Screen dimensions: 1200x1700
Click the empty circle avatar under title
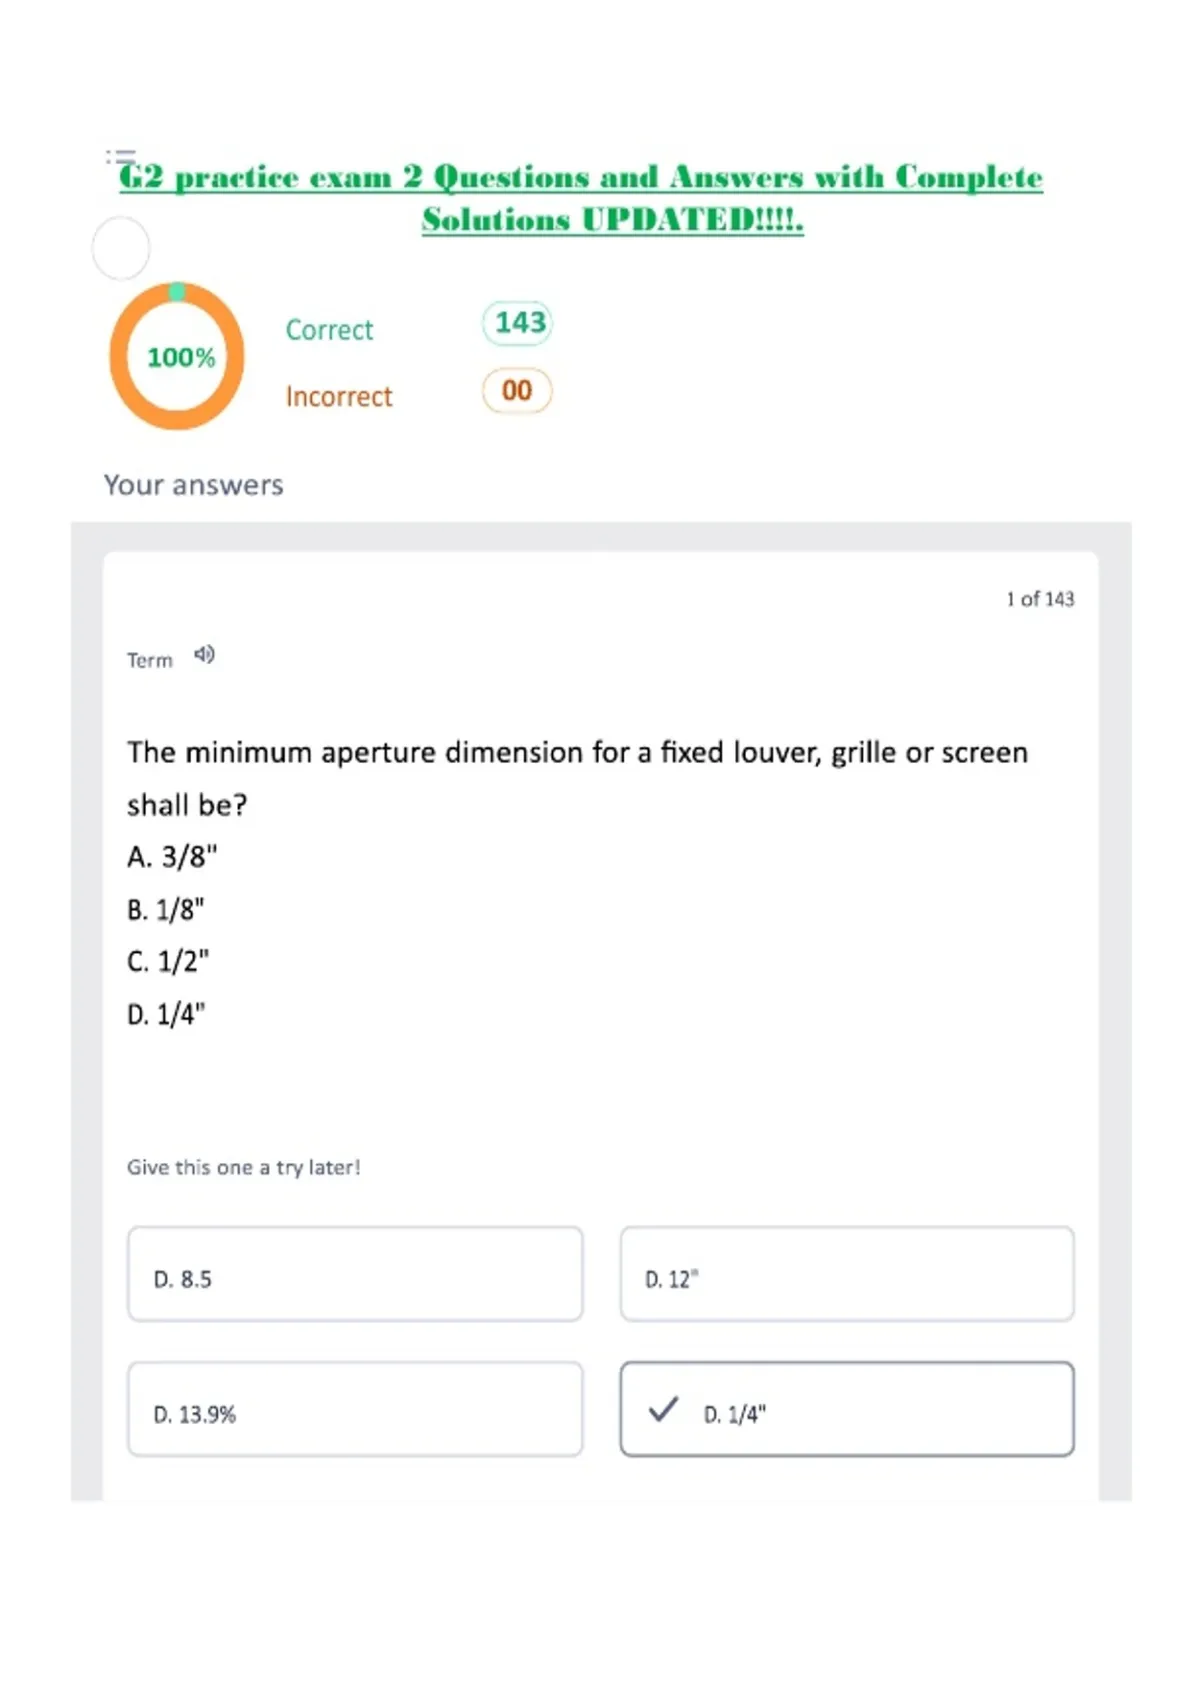(121, 248)
